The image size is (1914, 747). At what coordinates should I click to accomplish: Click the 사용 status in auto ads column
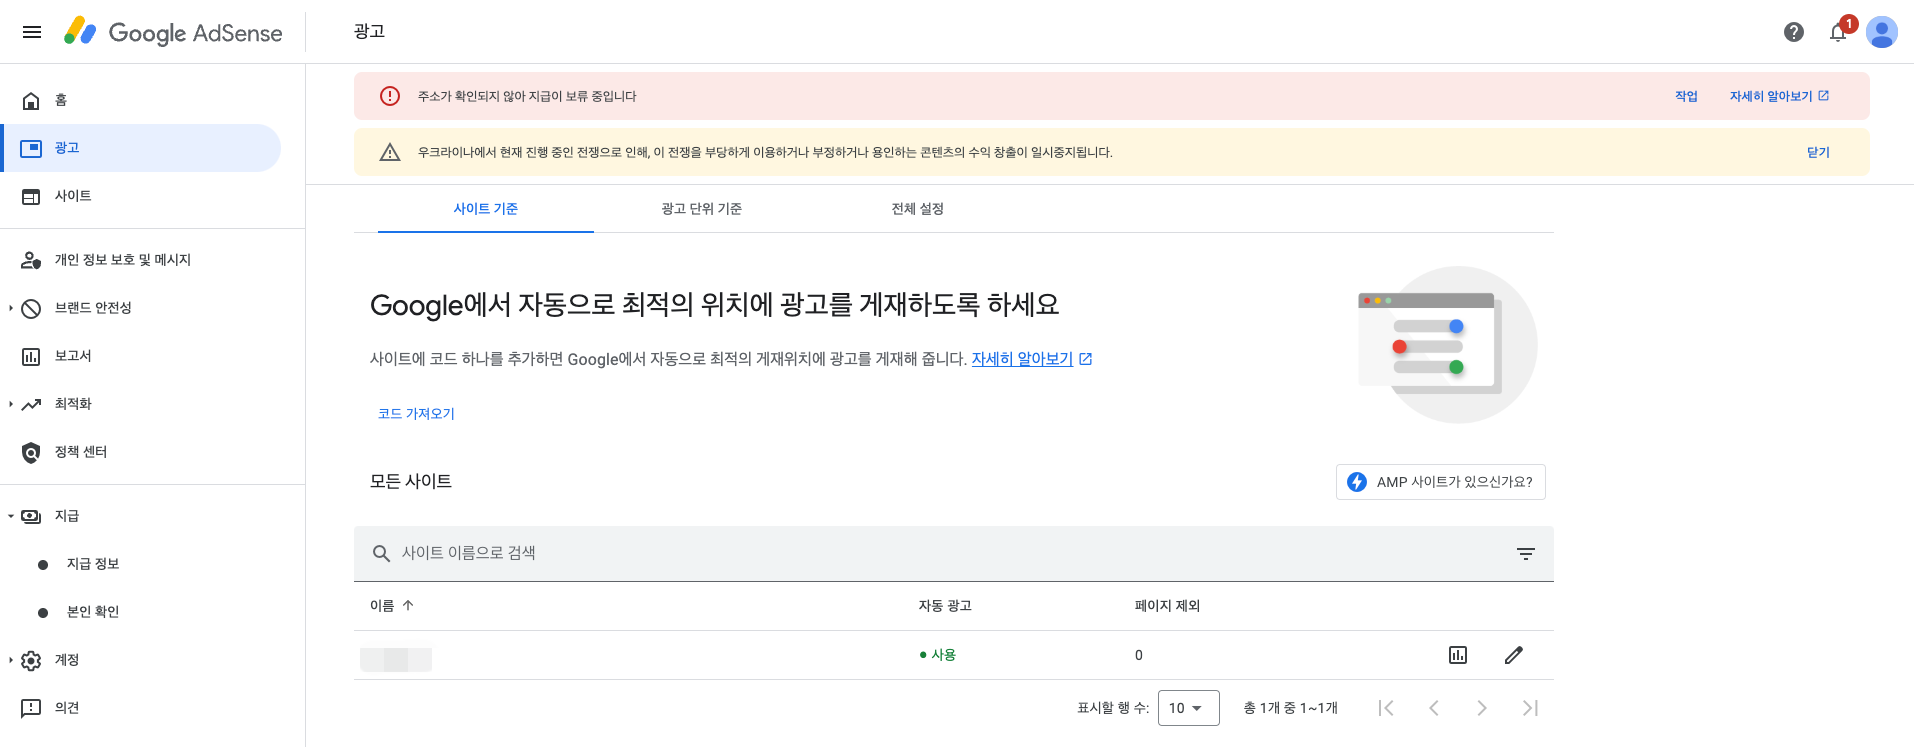tap(938, 655)
